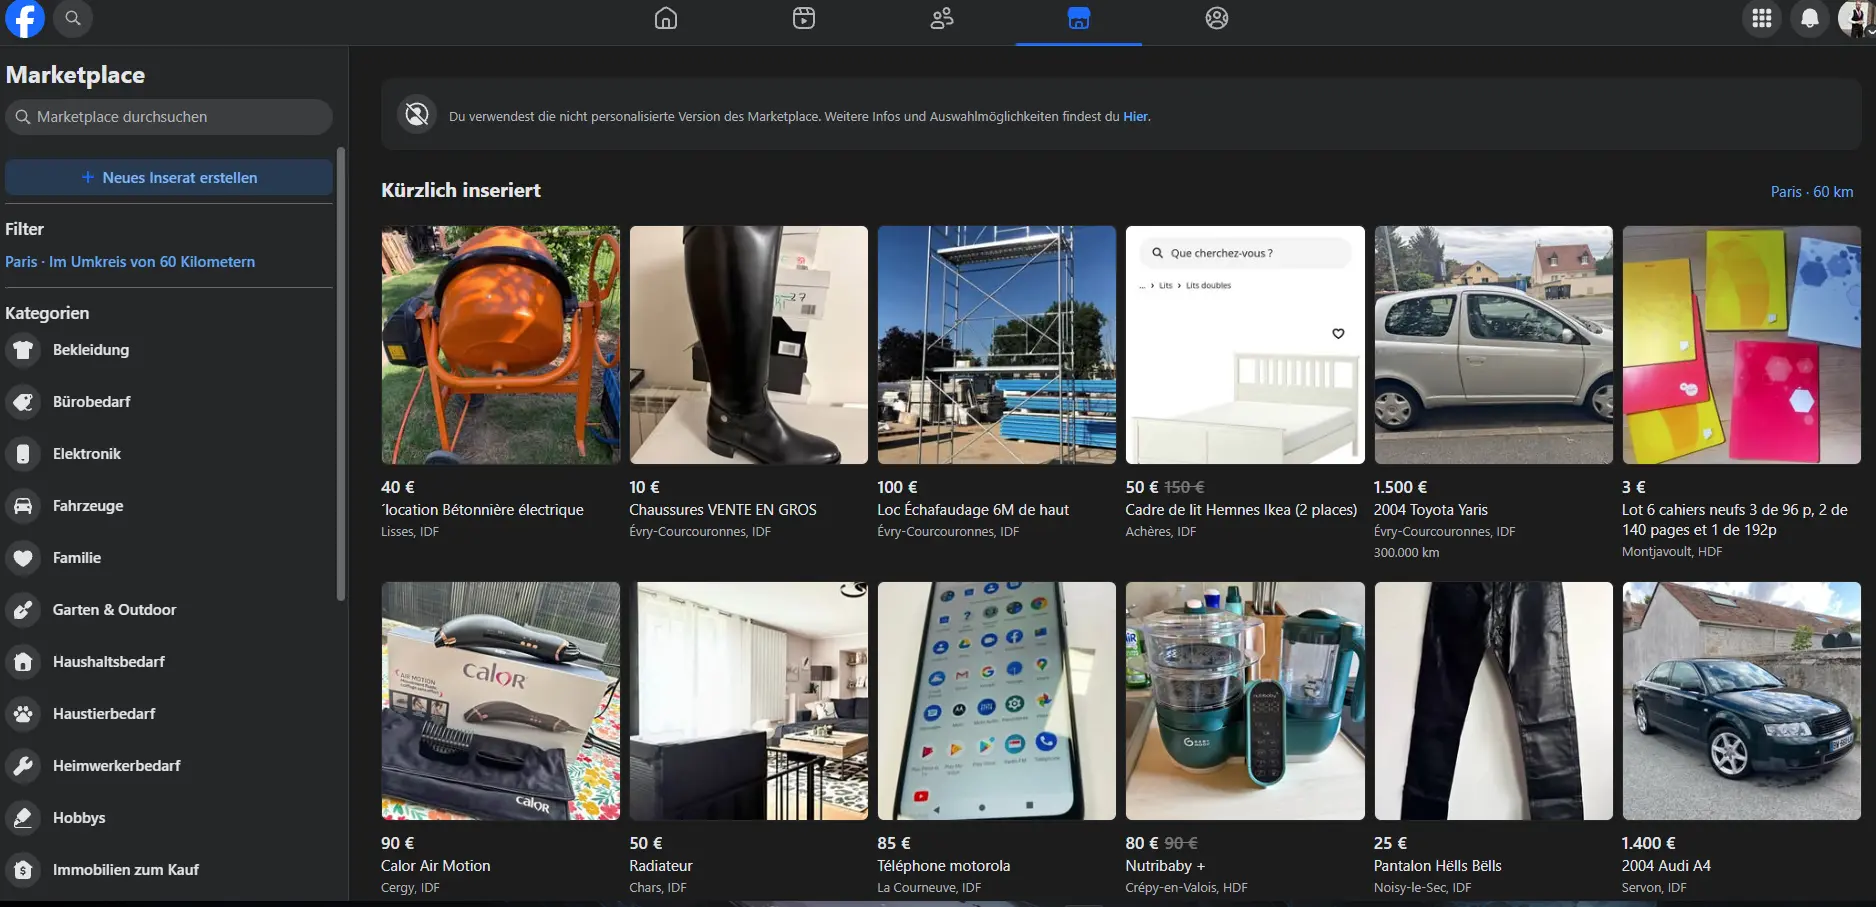The image size is (1876, 907).
Task: Open the Haushaltsbedarf category
Action: coord(169,662)
